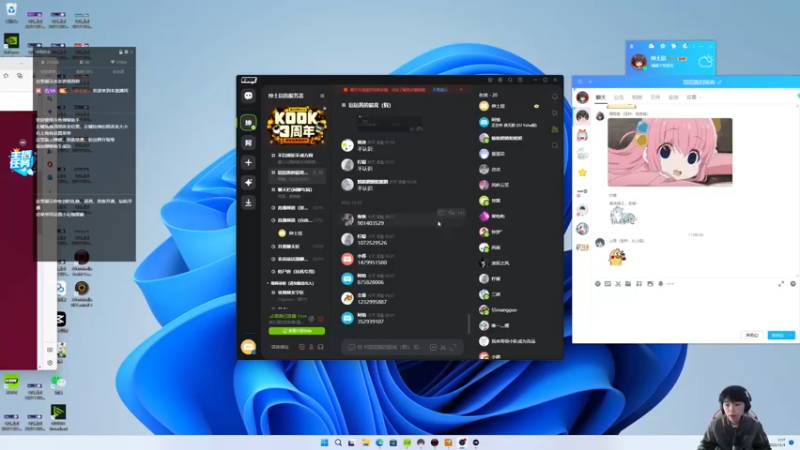Image resolution: width=800 pixels, height=450 pixels.
Task: Switch to 文件 tab in QQ group window
Action: (x=655, y=97)
